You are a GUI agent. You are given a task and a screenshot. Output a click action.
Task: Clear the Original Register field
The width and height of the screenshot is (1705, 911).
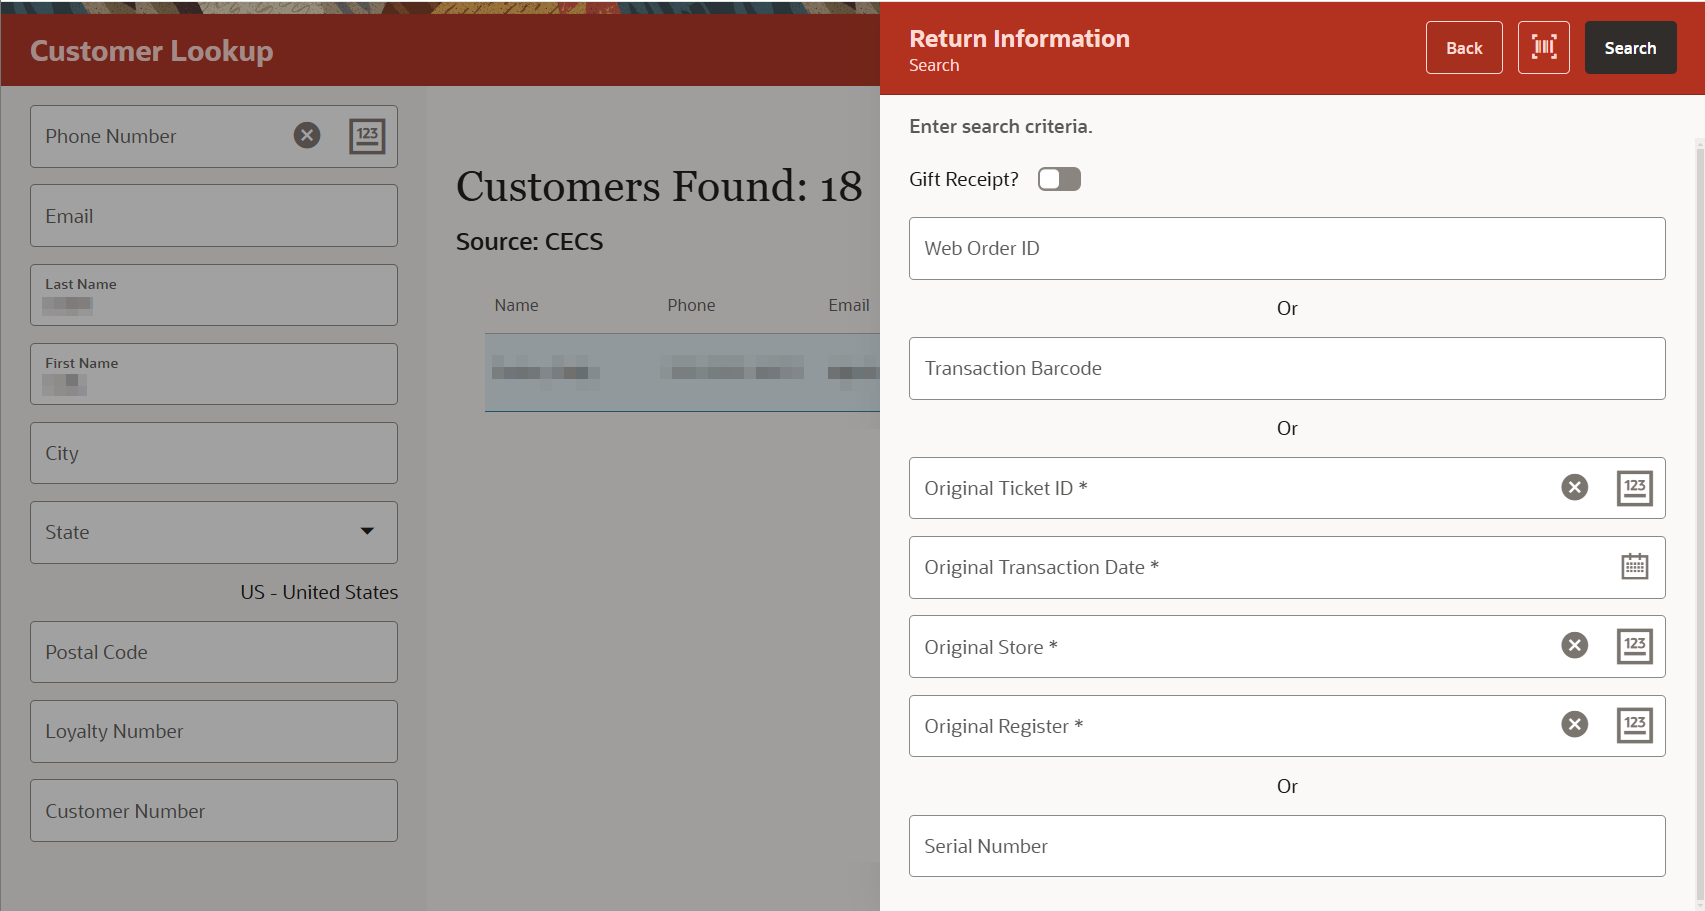[x=1574, y=724]
